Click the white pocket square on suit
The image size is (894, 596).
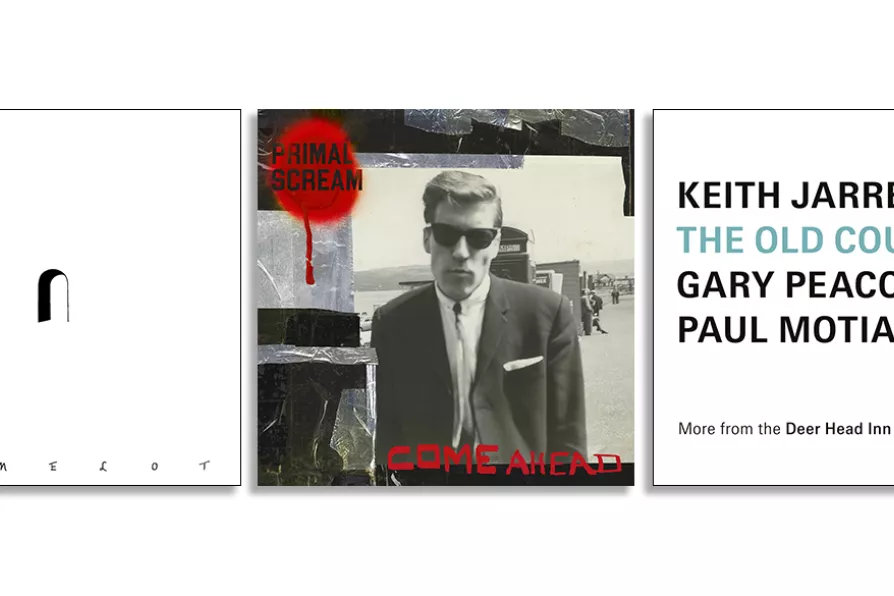(523, 363)
